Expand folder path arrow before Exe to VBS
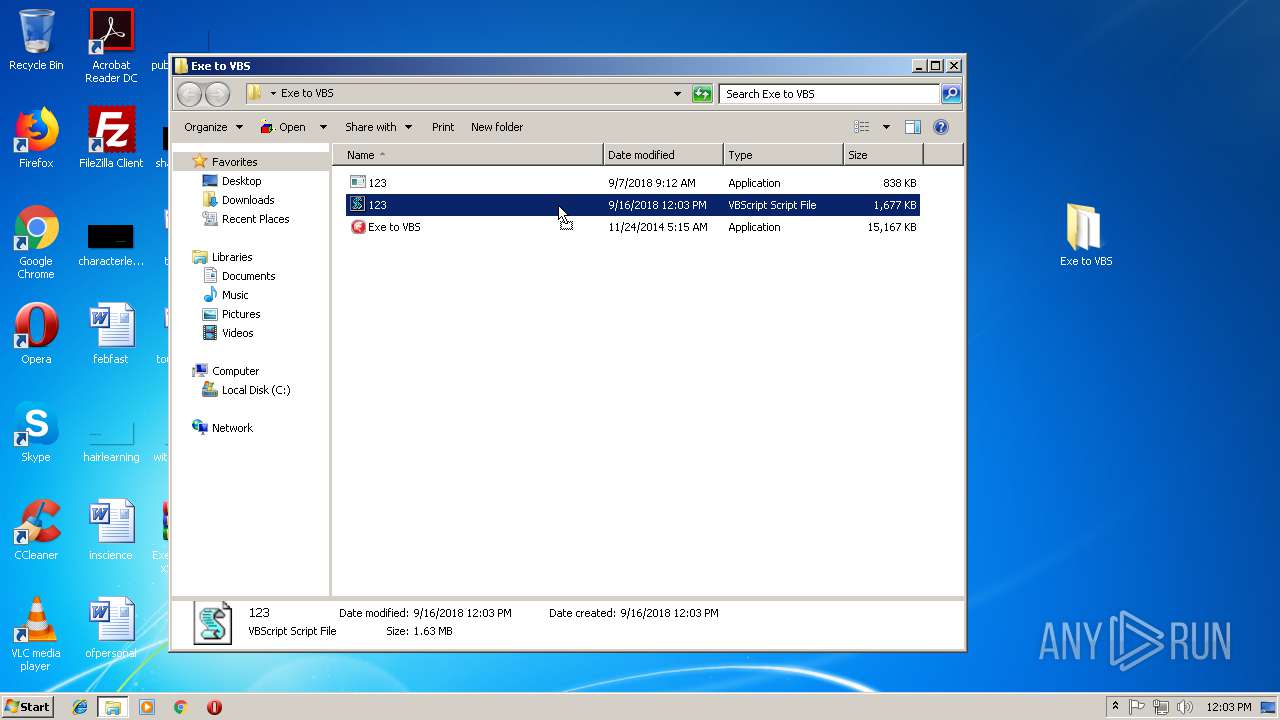Screen dimensions: 1280x720 tap(273, 94)
